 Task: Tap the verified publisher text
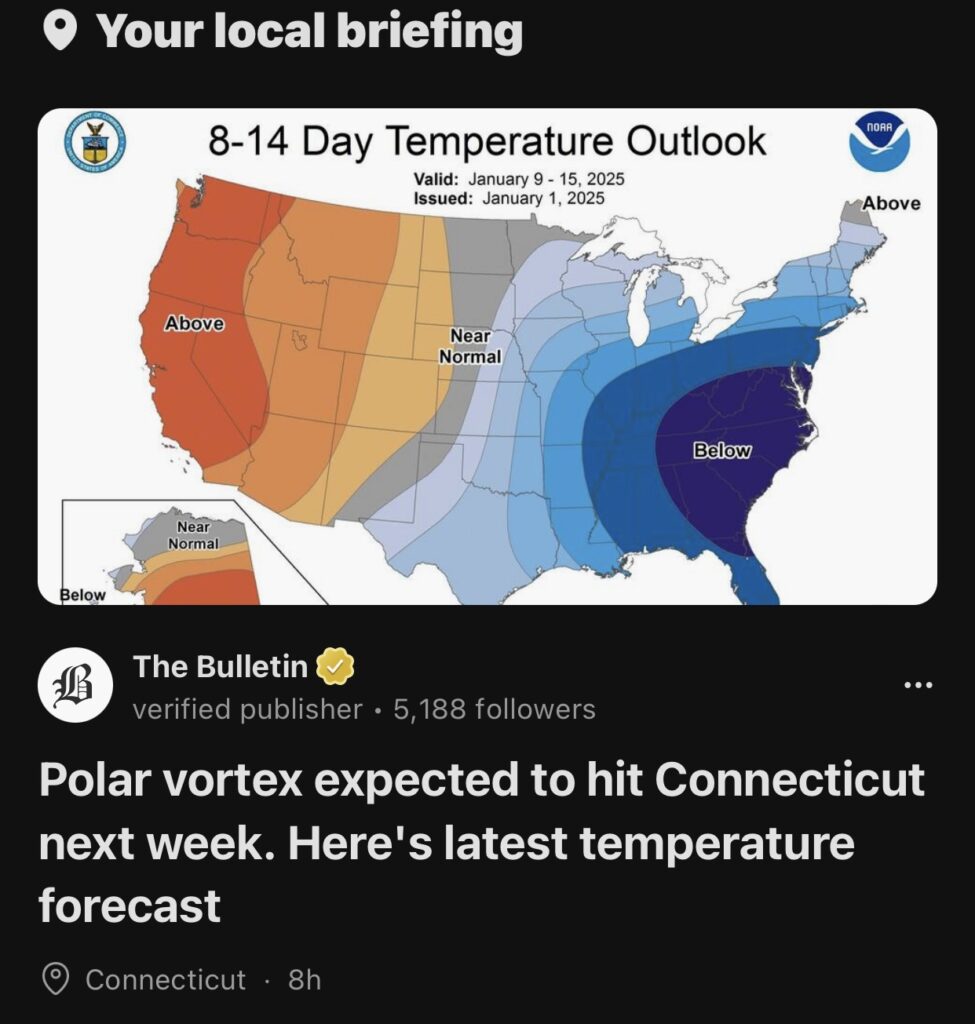[247, 710]
